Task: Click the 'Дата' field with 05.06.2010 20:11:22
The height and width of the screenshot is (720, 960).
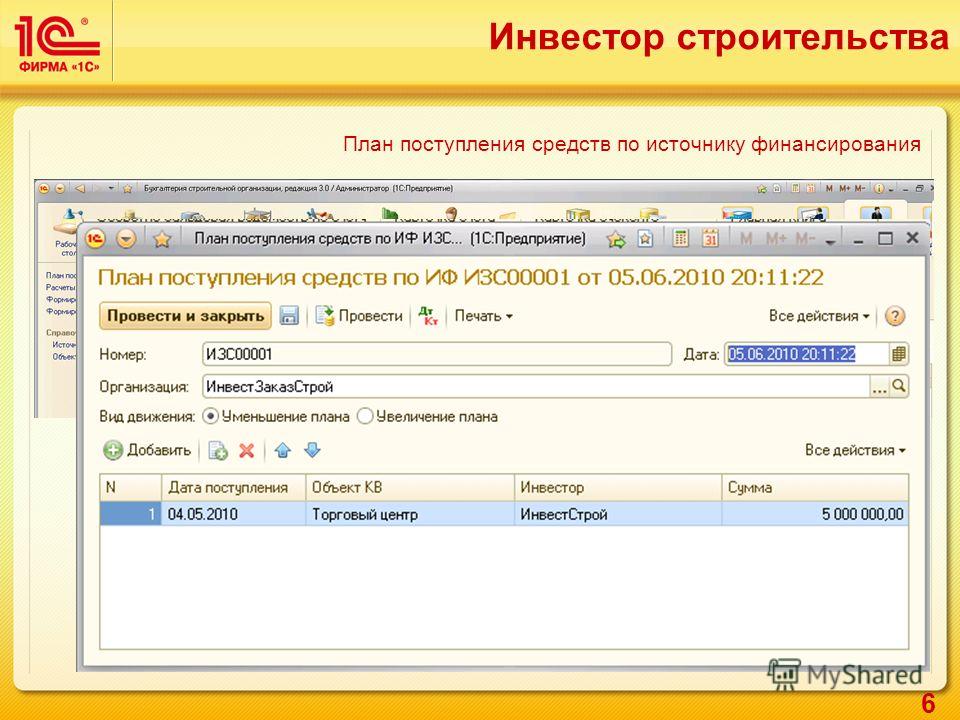Action: [x=806, y=354]
